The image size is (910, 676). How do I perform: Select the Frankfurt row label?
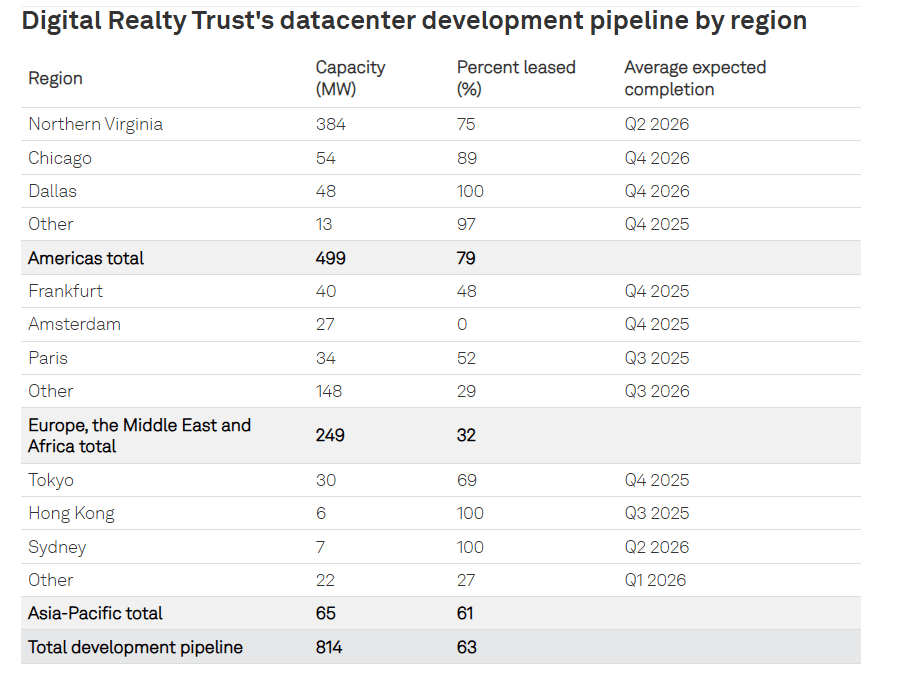[65, 291]
